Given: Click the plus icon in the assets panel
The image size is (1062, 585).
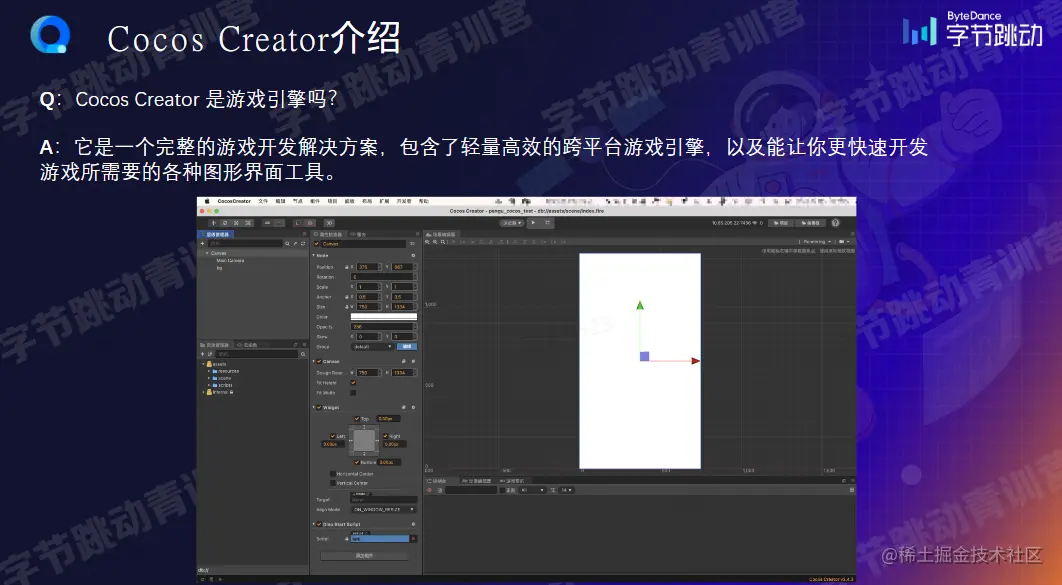Looking at the screenshot, I should [203, 354].
